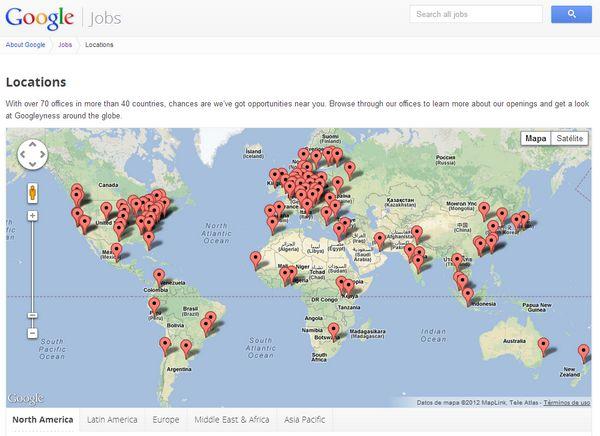Click the map pin in Chile
This screenshot has width=600, height=436.
[x=165, y=346]
